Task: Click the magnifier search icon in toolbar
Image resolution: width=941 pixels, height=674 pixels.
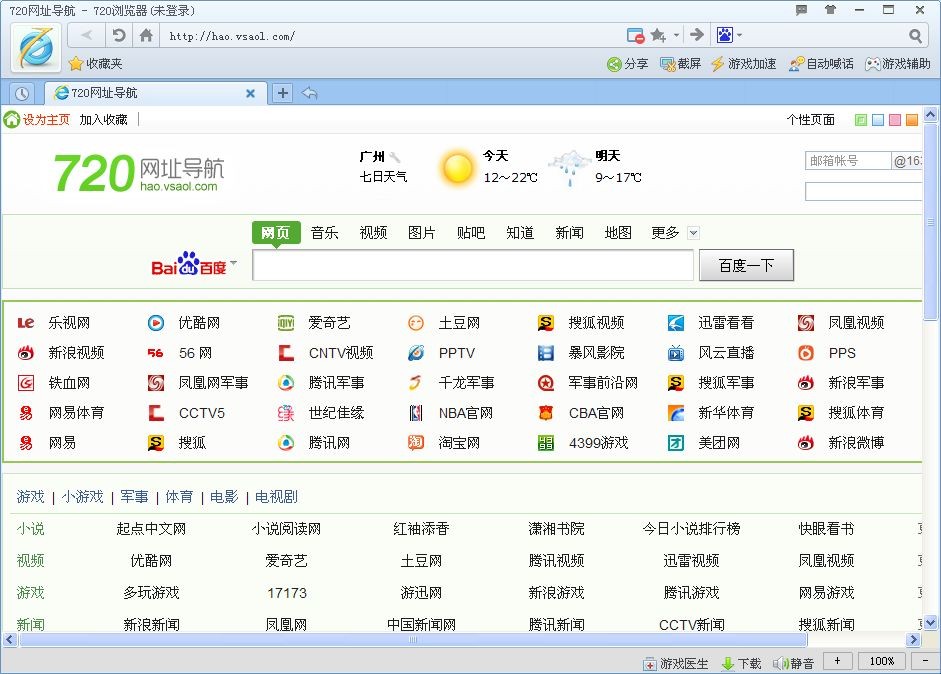Action: (x=915, y=36)
